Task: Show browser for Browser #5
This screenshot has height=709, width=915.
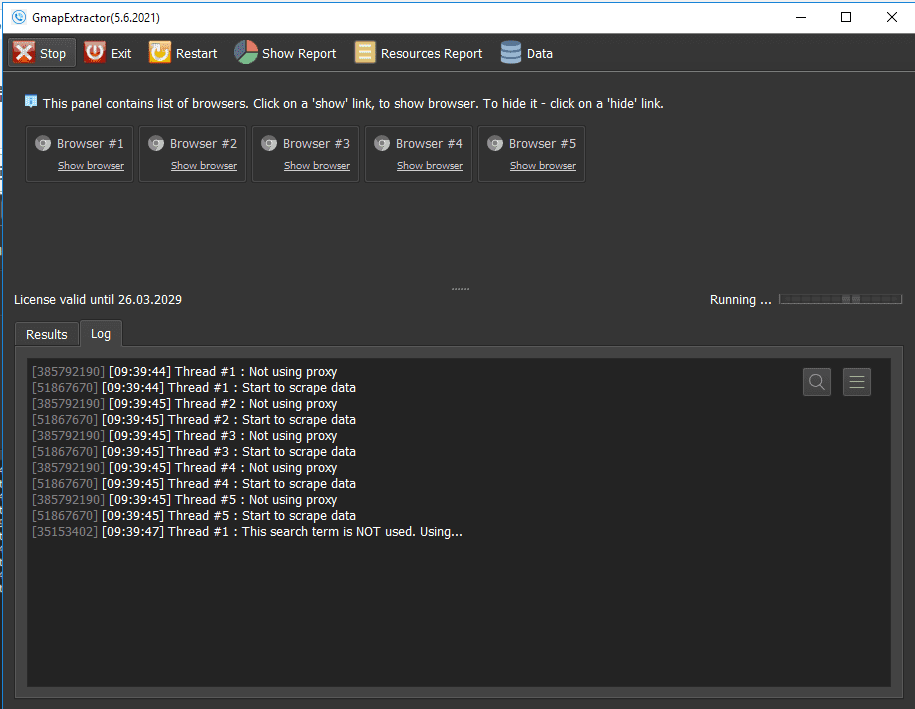Action: point(543,166)
